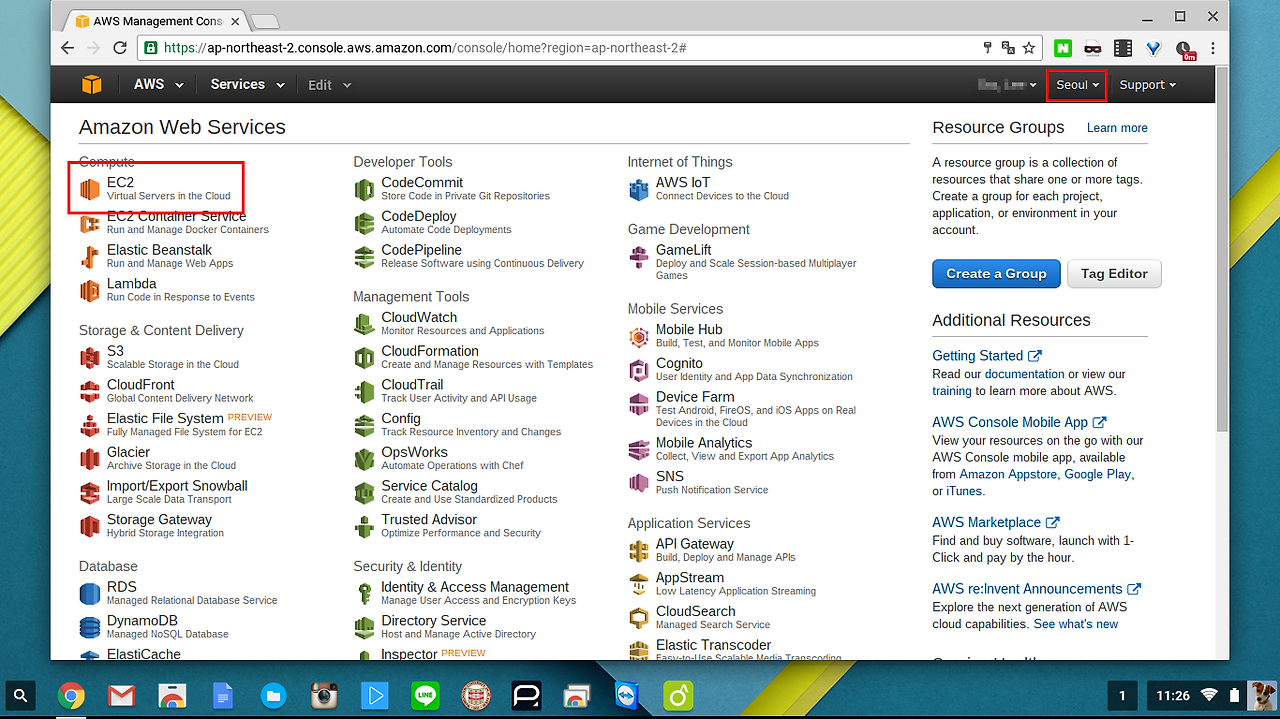Open Chrome from the shelf
1280x719 pixels.
(x=71, y=696)
